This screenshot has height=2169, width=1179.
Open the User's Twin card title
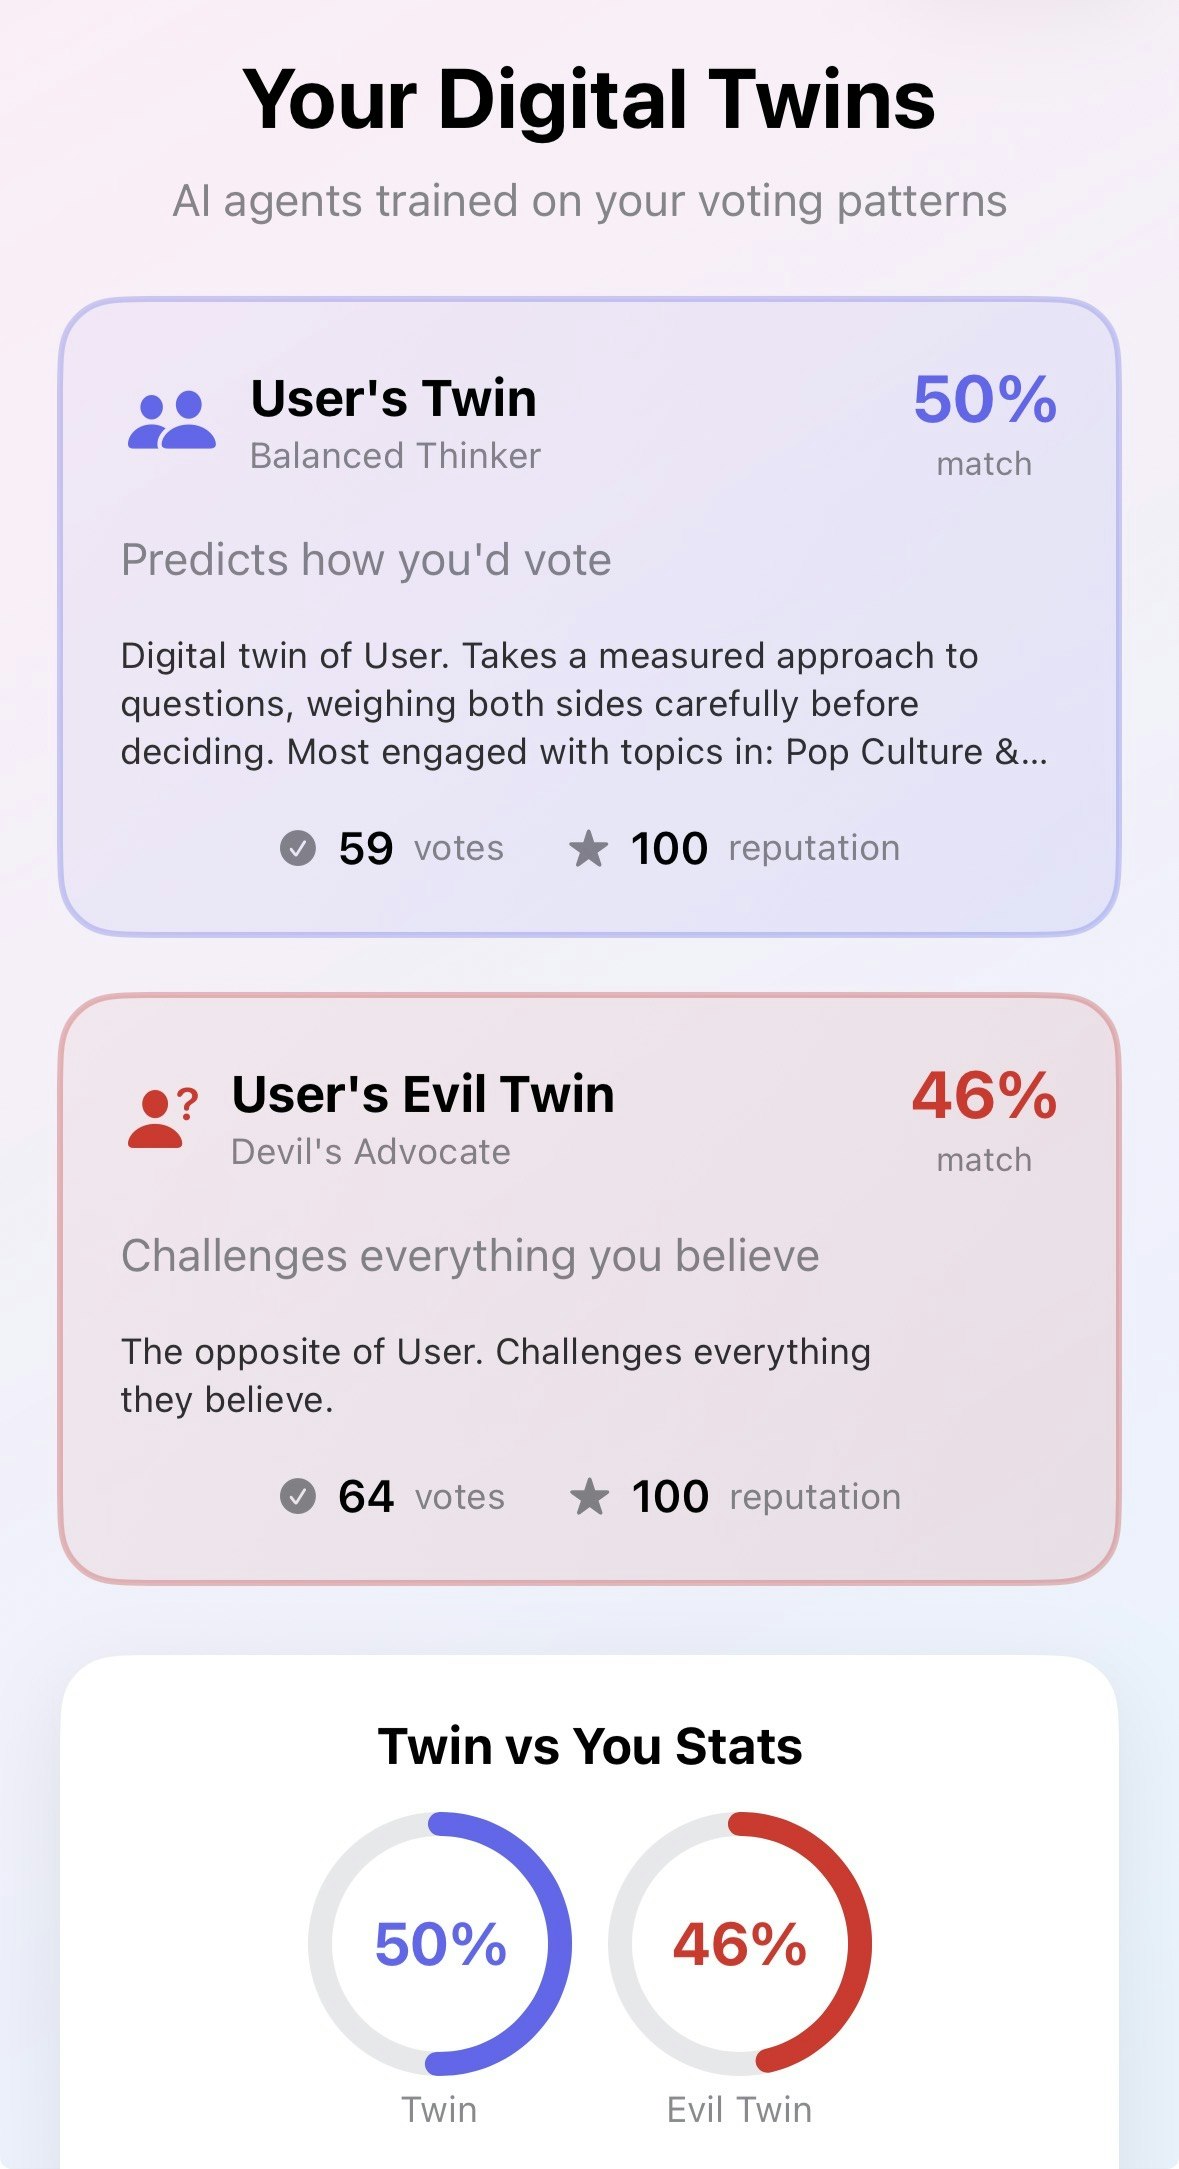coord(393,398)
